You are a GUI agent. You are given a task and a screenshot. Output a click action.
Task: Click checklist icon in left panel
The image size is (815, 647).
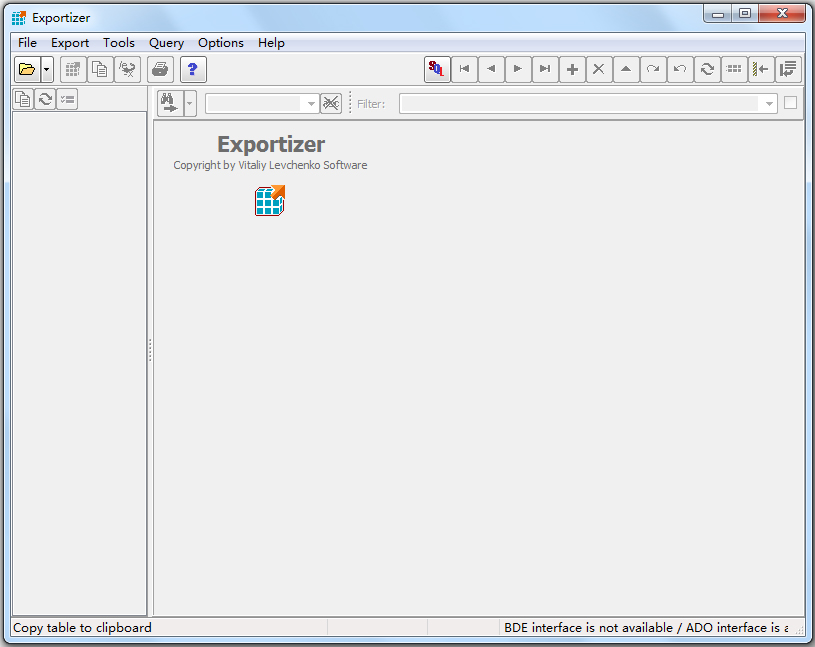pos(67,99)
